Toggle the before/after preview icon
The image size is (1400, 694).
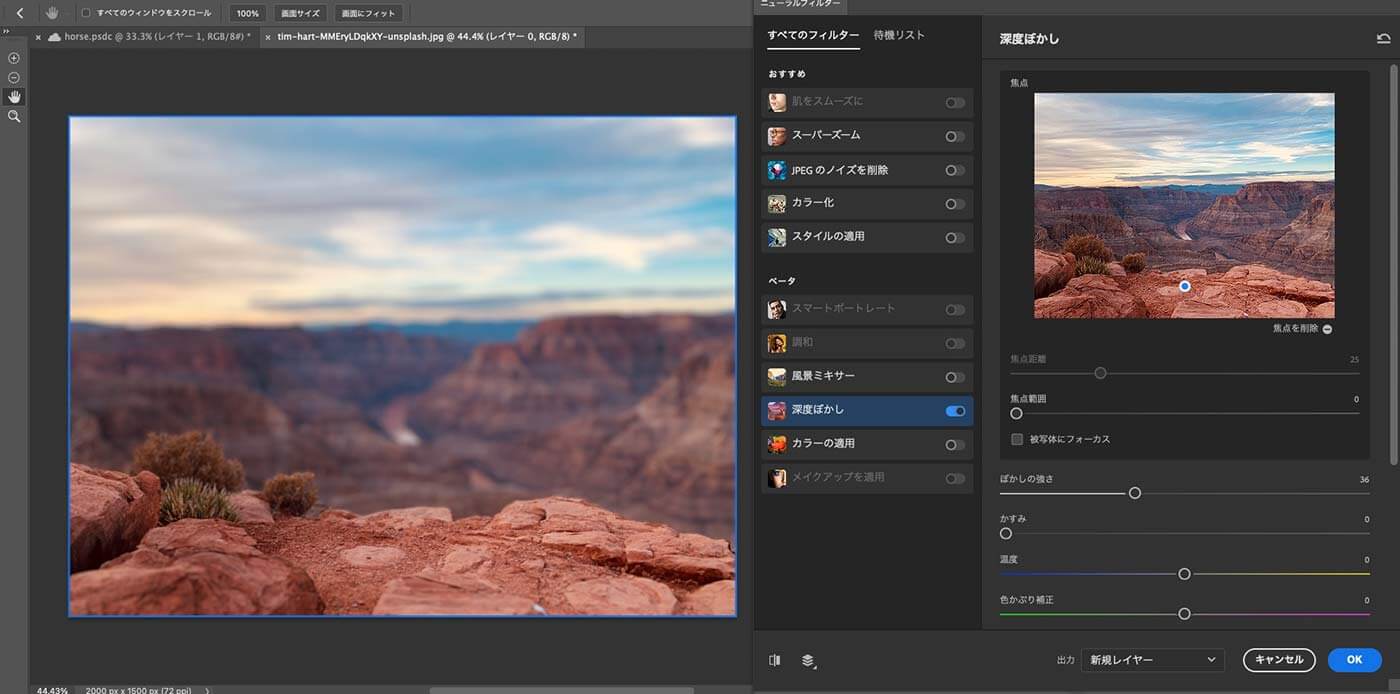pyautogui.click(x=775, y=660)
